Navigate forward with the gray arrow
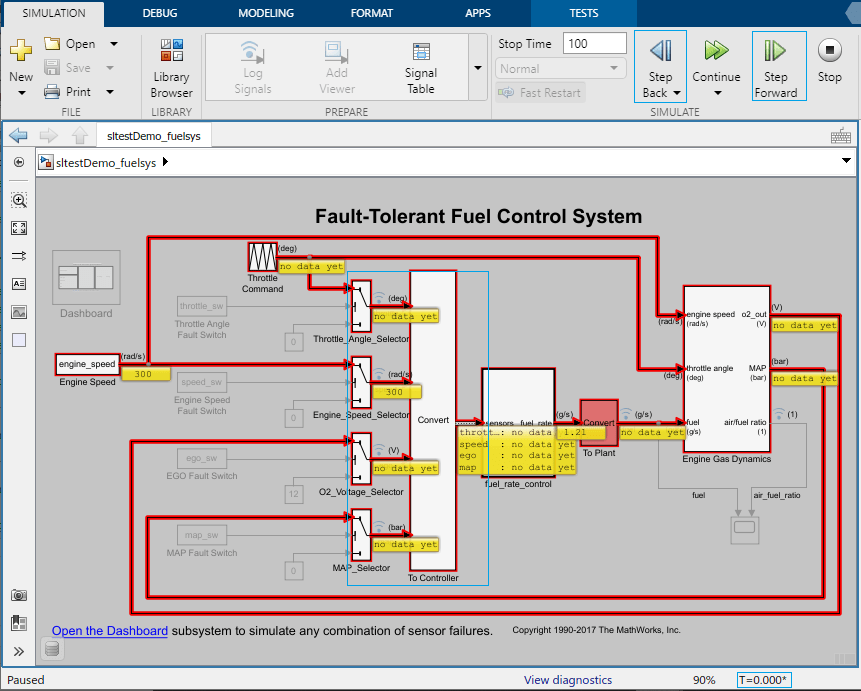This screenshot has width=861, height=691. point(49,135)
